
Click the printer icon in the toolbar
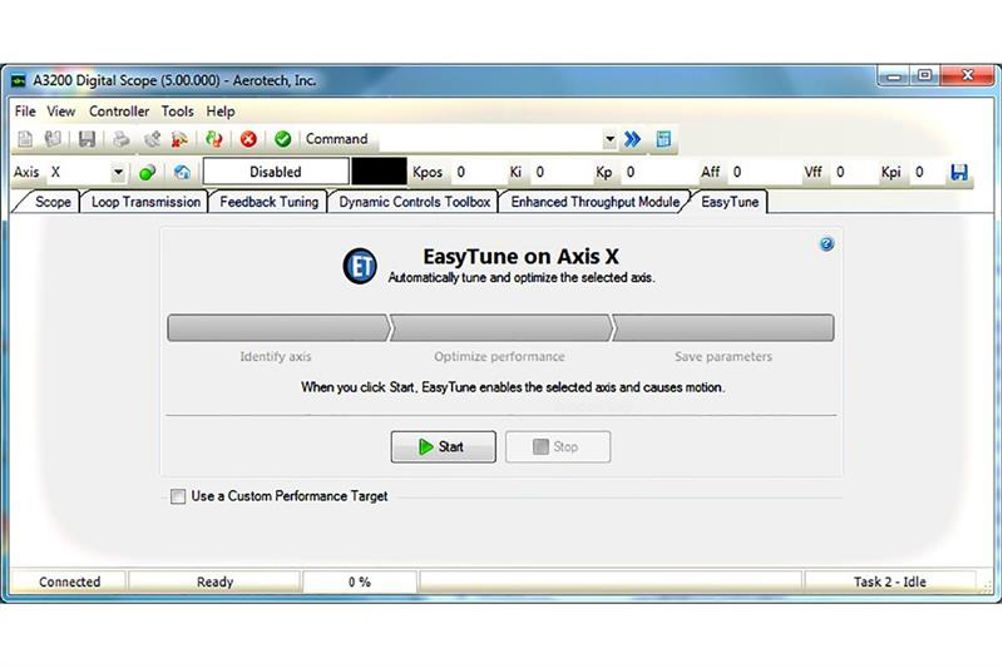tap(121, 139)
